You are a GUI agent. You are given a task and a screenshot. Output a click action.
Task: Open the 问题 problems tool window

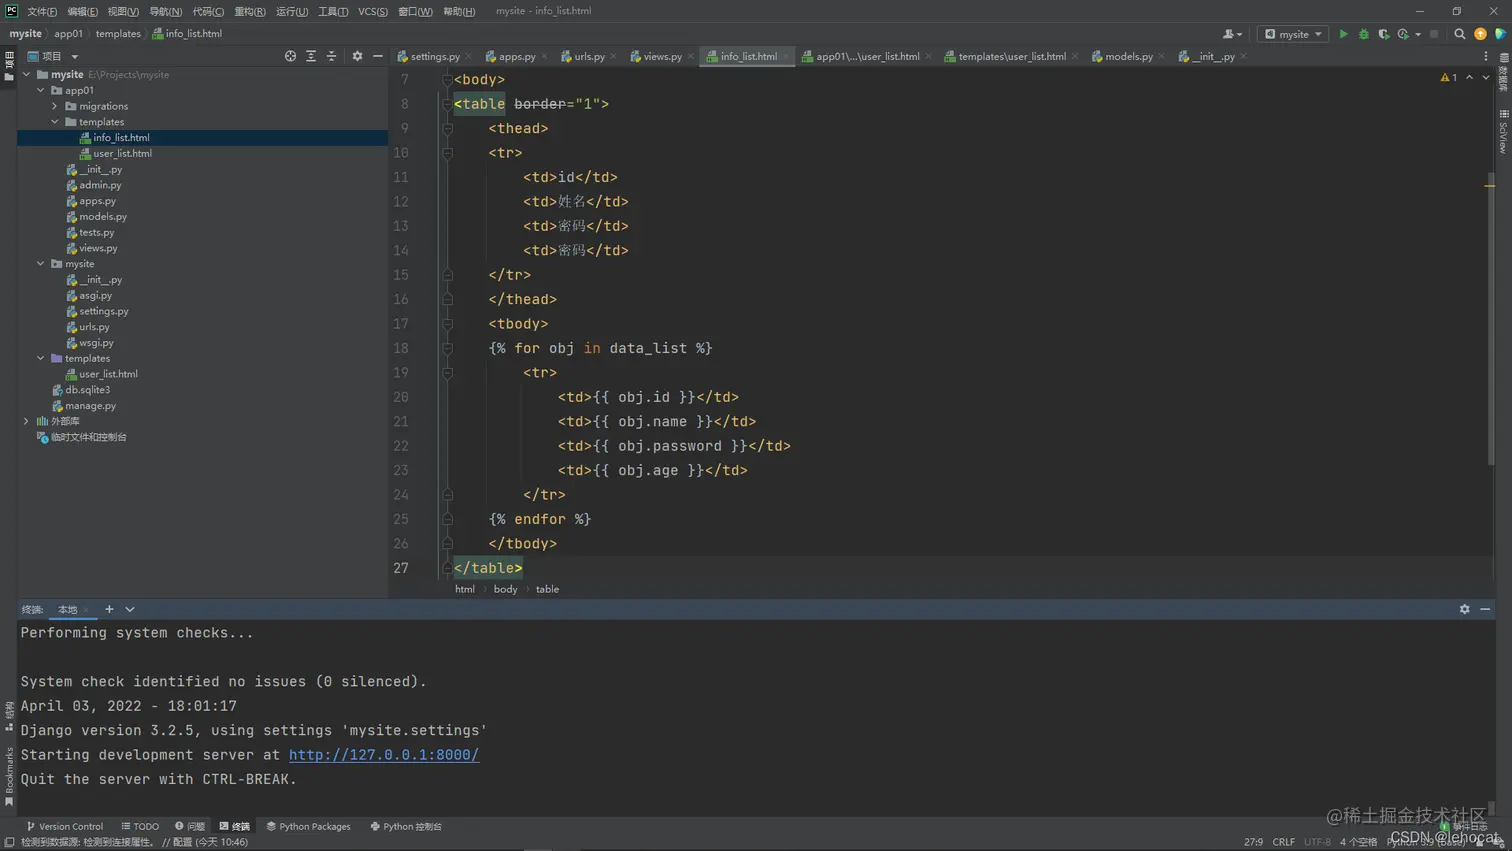click(190, 826)
